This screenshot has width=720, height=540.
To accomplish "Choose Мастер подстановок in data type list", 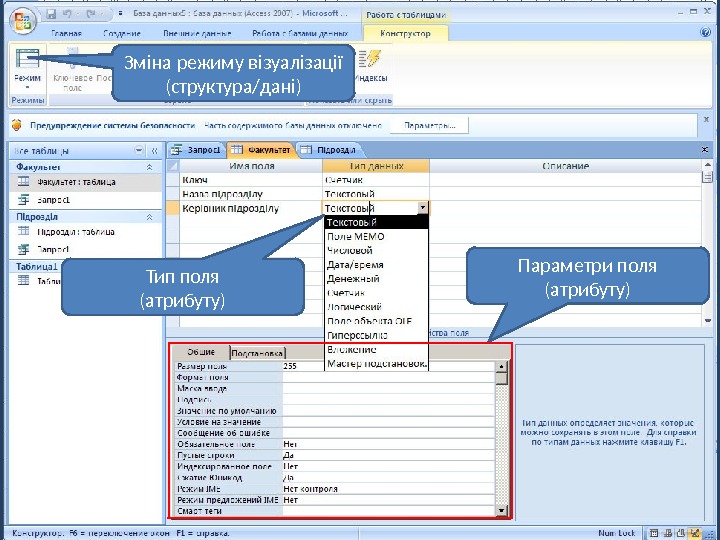I will 377,364.
